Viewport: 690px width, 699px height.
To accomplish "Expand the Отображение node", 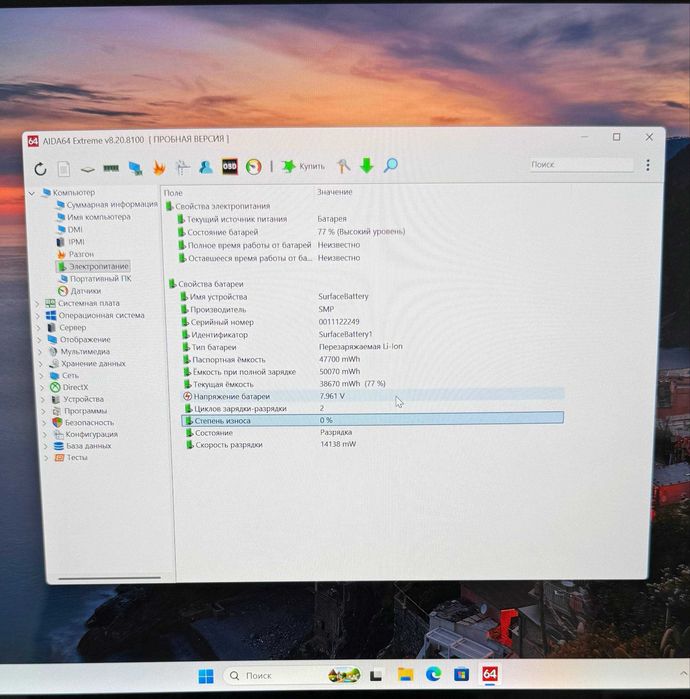I will pos(39,340).
